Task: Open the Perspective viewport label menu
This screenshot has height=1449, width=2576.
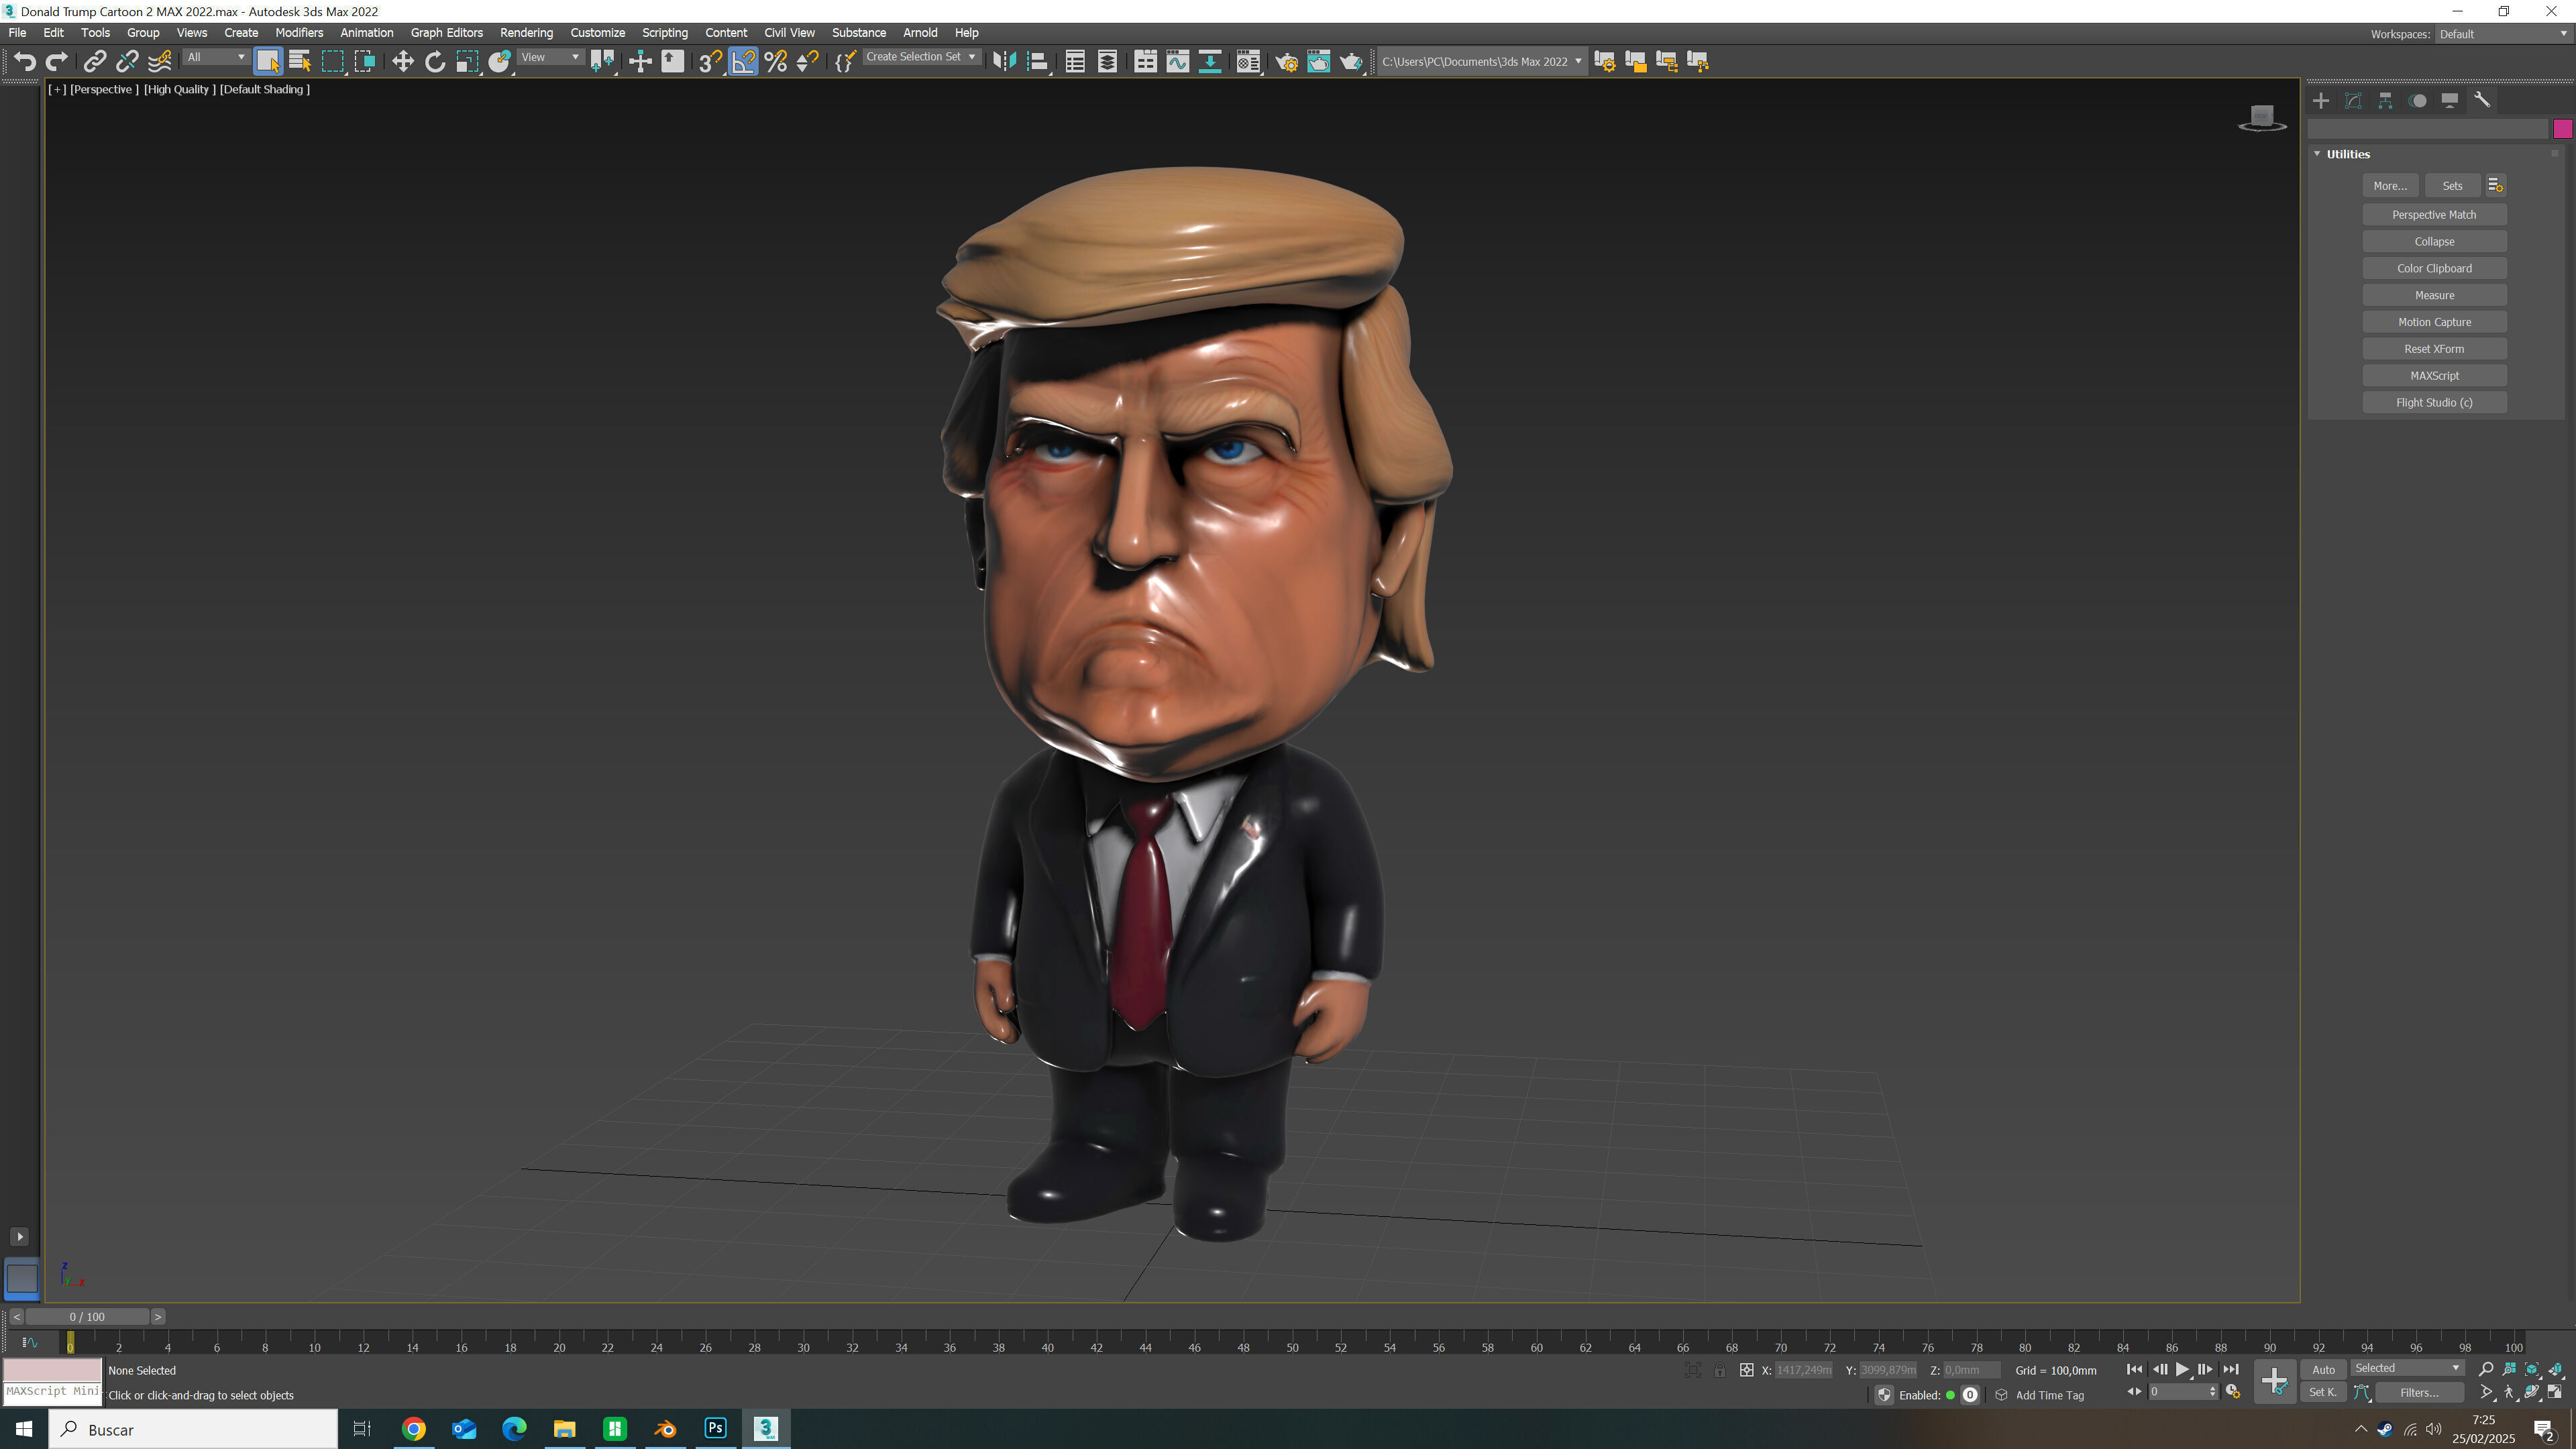Action: pyautogui.click(x=104, y=89)
